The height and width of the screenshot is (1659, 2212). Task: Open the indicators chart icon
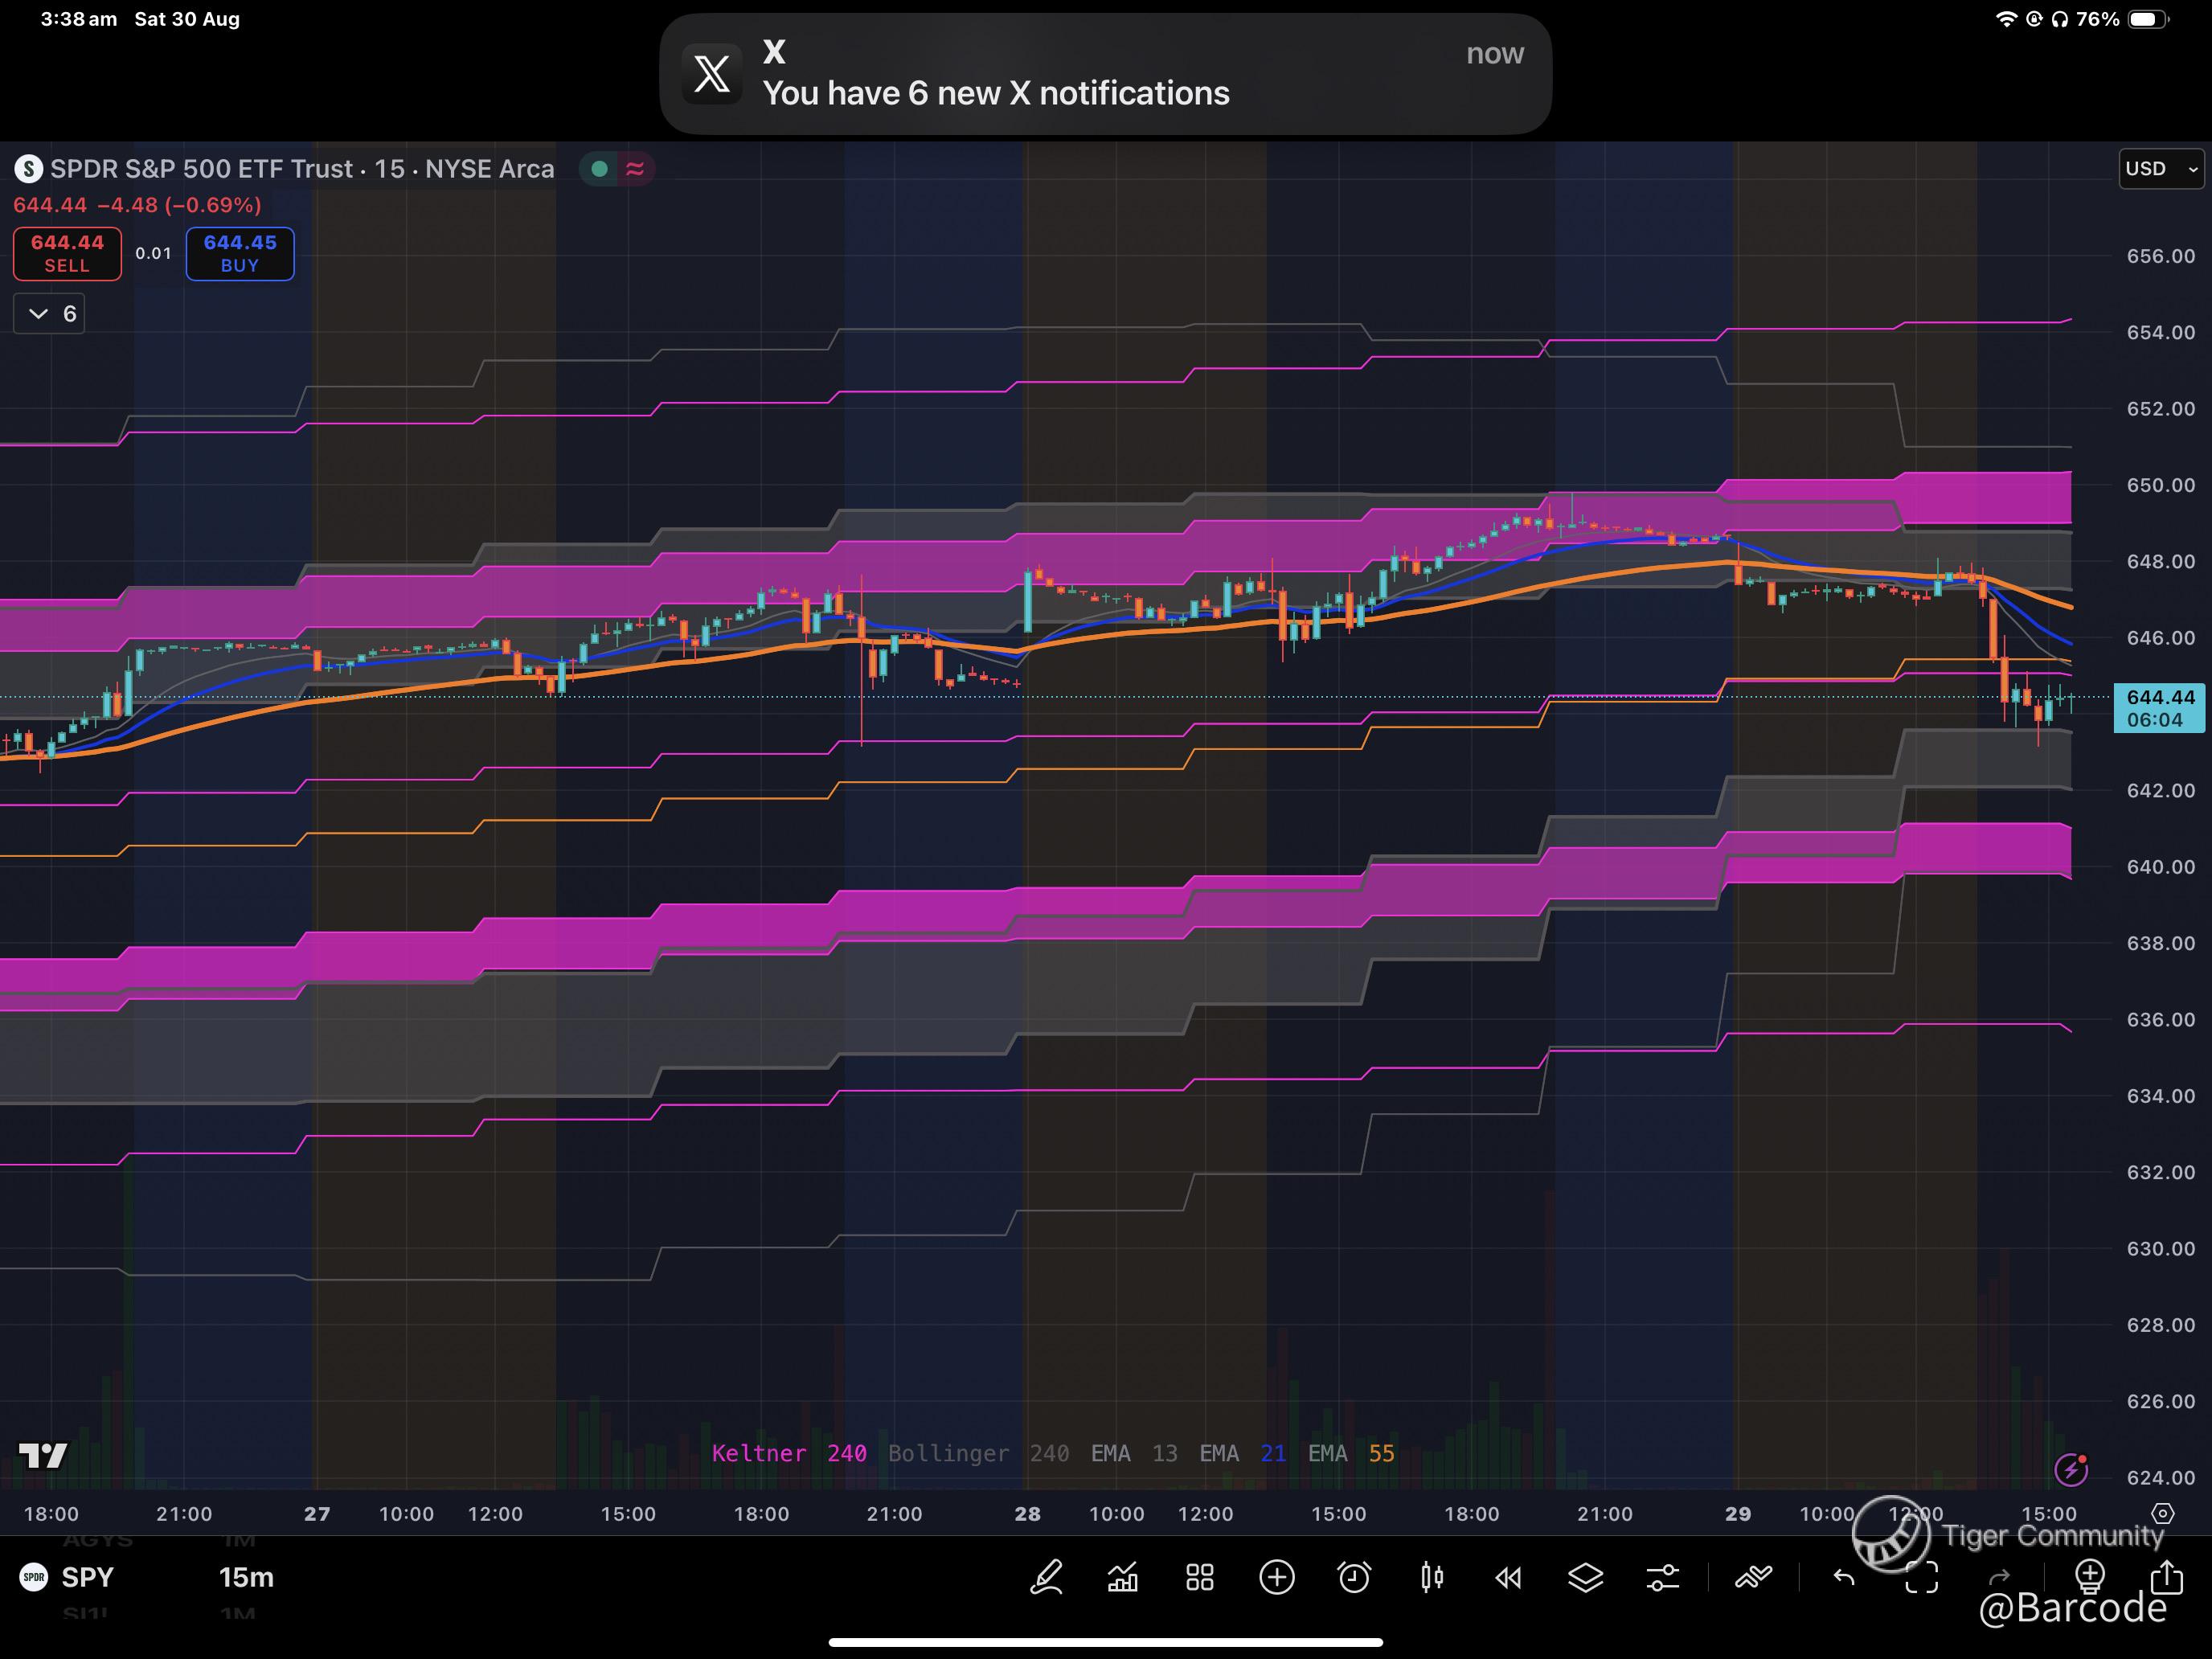pyautogui.click(x=1123, y=1578)
